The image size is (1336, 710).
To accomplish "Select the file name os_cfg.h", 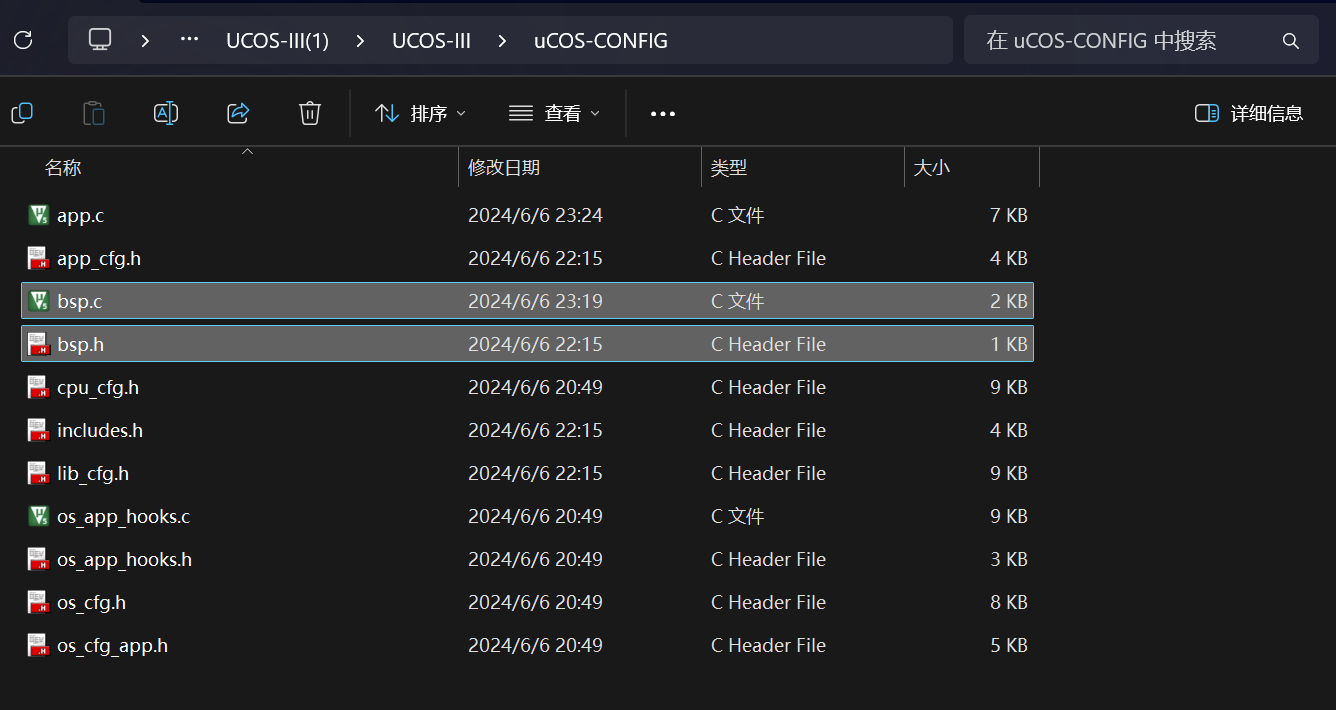I will point(91,603).
